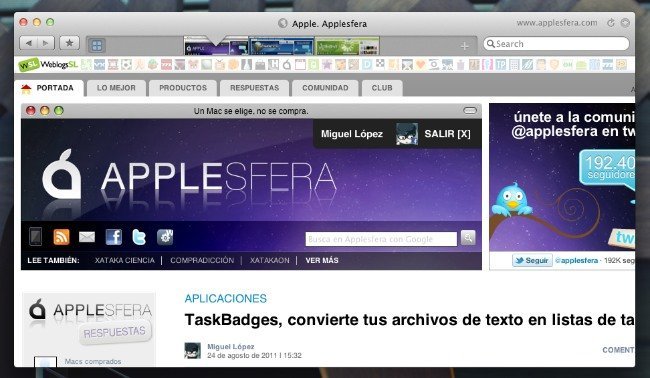650x378 pixels.
Task: Open the RESPUESTAS tab
Action: 255,88
